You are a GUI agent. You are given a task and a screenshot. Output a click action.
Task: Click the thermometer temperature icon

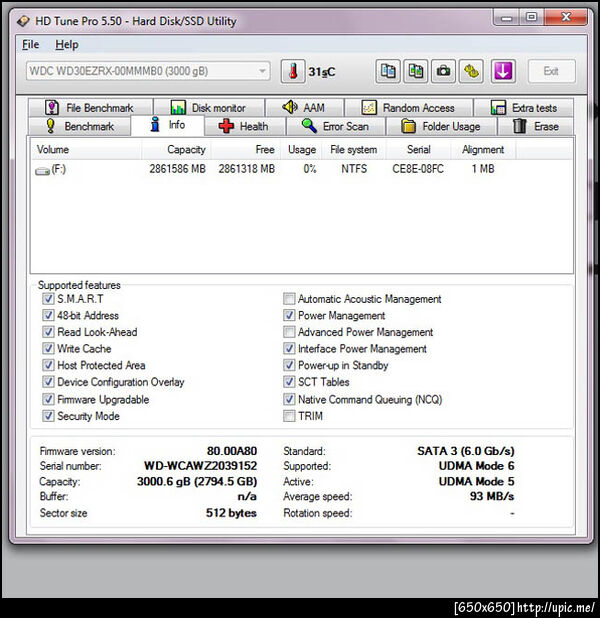pyautogui.click(x=293, y=72)
